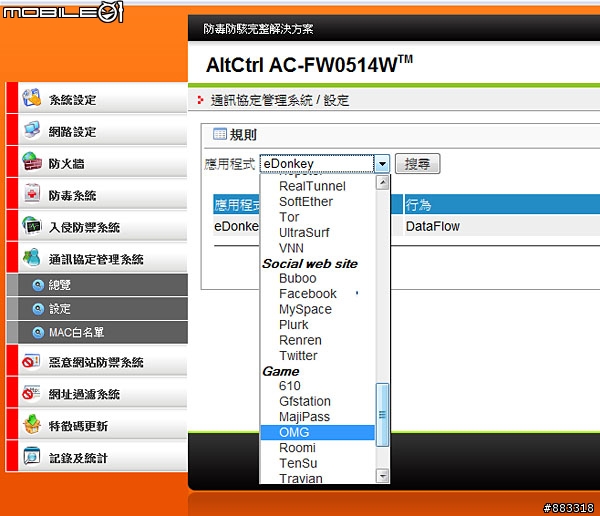The height and width of the screenshot is (516, 600).
Task: Click the dropdown list scroll-up arrow
Action: 382,183
